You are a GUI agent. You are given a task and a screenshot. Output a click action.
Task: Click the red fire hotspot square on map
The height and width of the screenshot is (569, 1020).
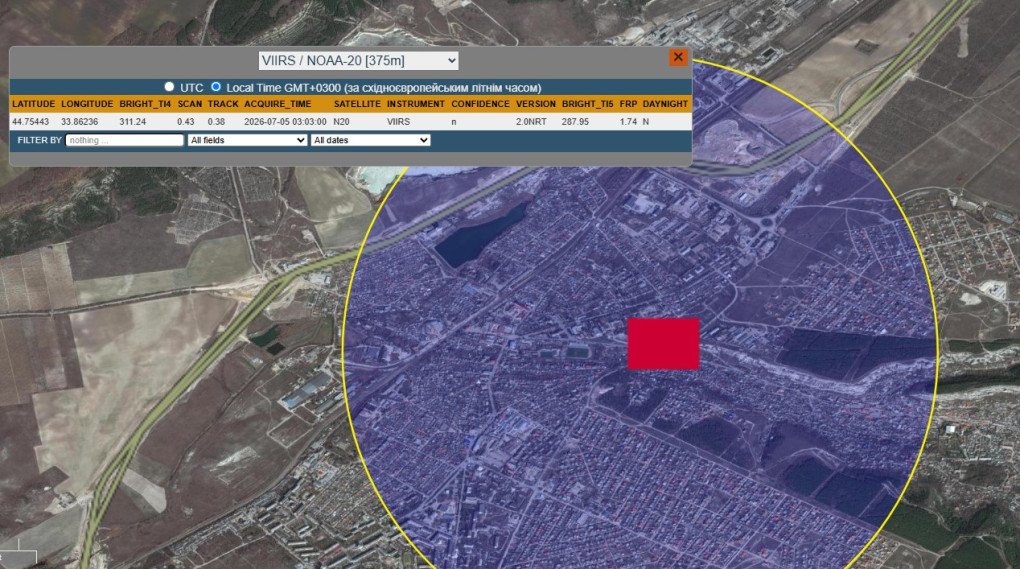tap(664, 344)
